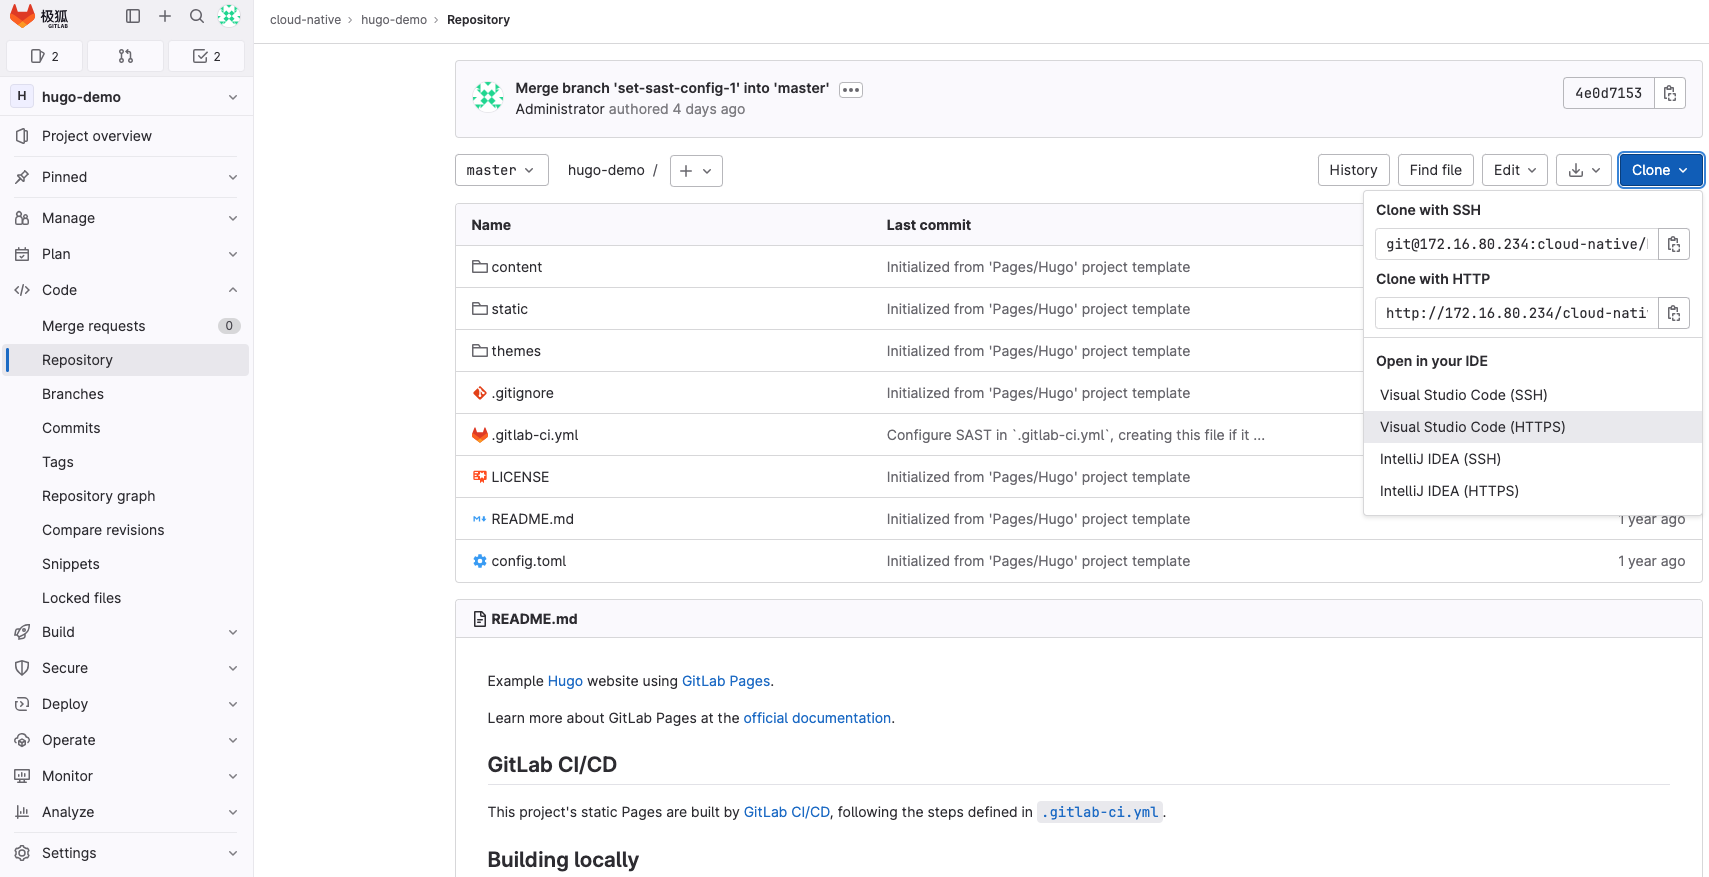Go to cloud-native in the breadcrumb

tap(305, 20)
